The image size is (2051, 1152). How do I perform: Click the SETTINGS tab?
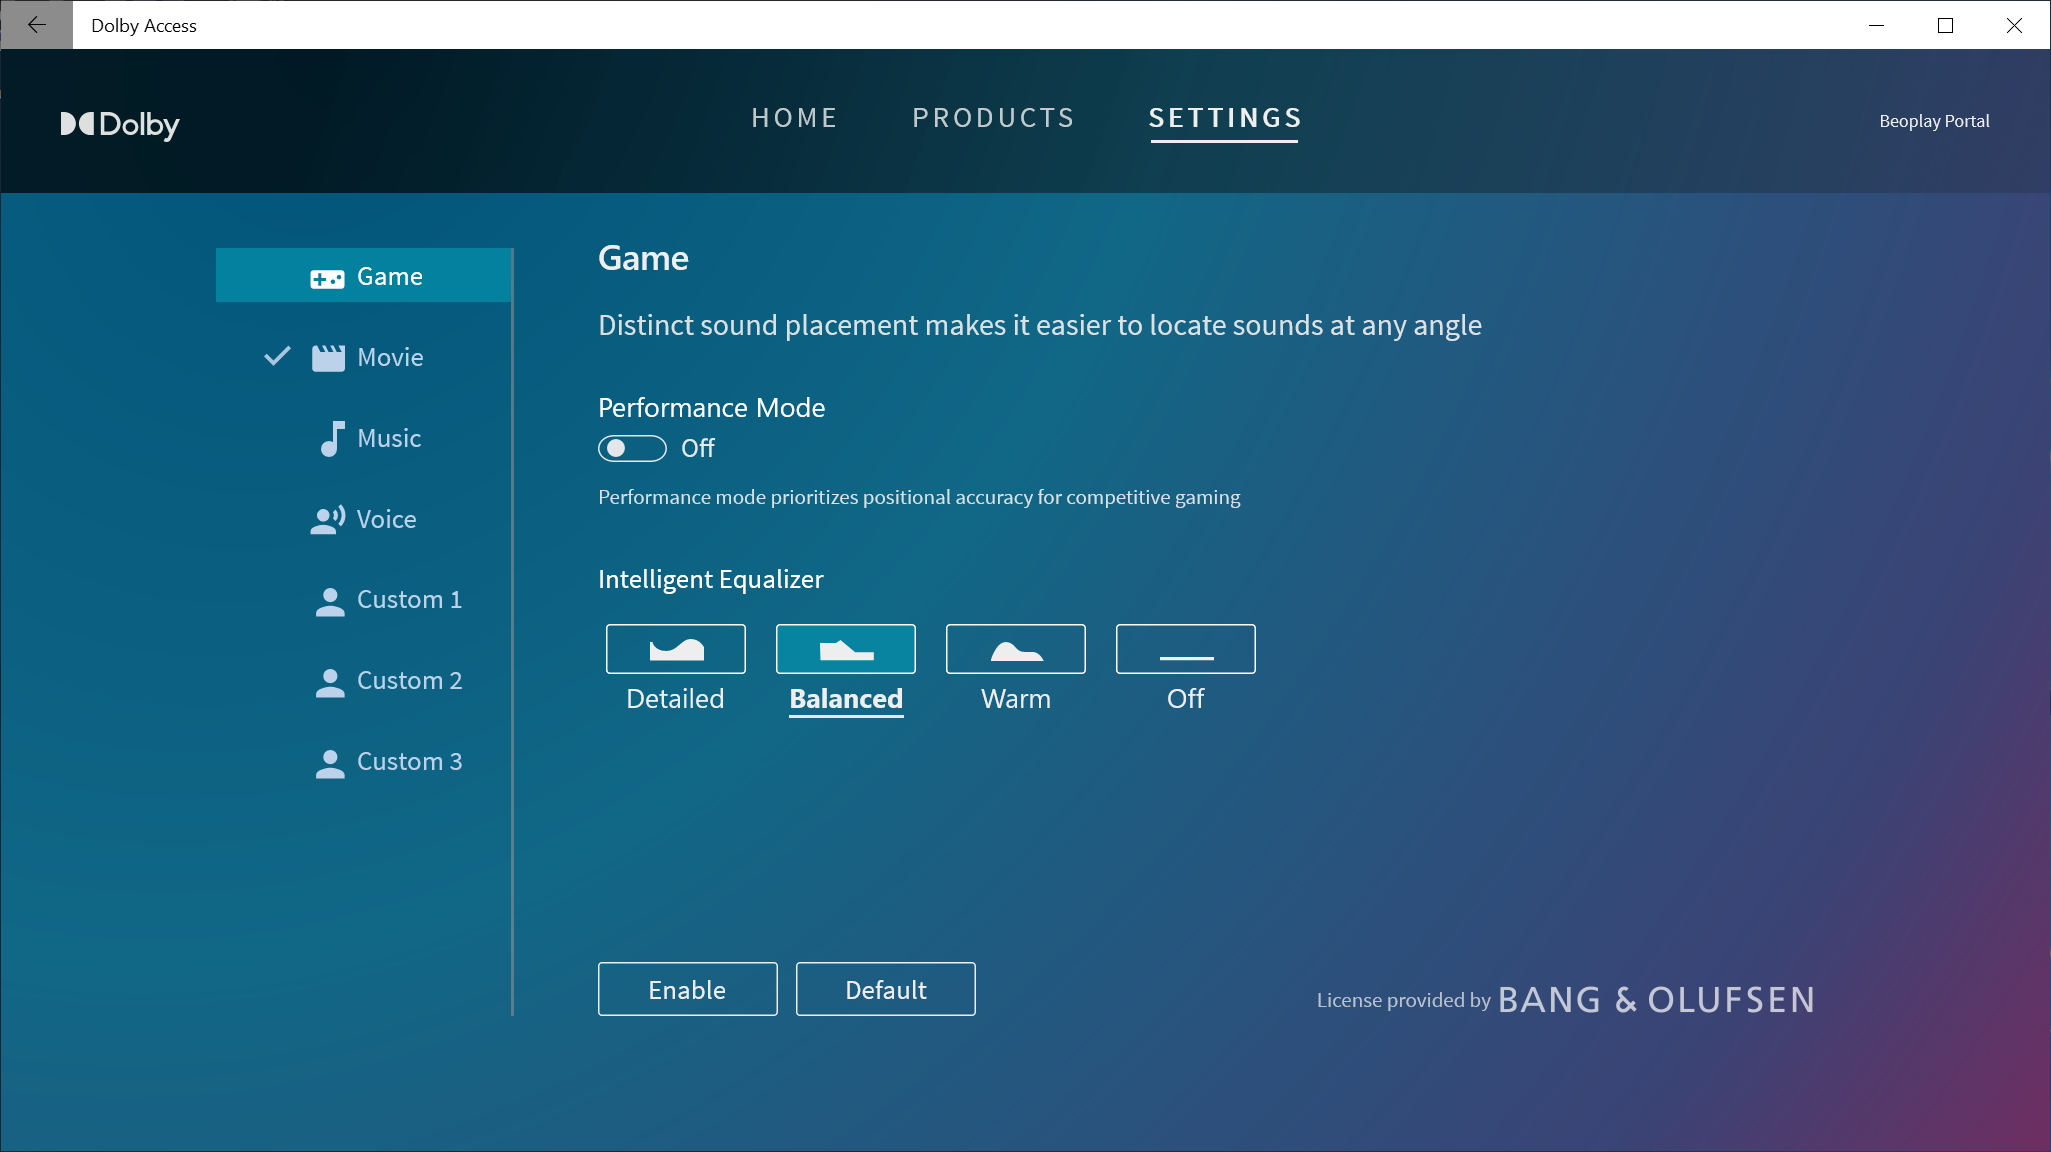(x=1225, y=118)
